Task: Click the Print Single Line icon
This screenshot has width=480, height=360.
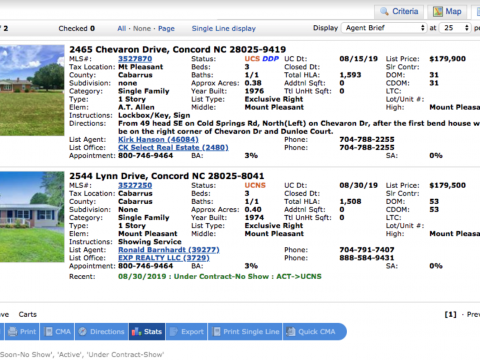Action: pos(217,332)
